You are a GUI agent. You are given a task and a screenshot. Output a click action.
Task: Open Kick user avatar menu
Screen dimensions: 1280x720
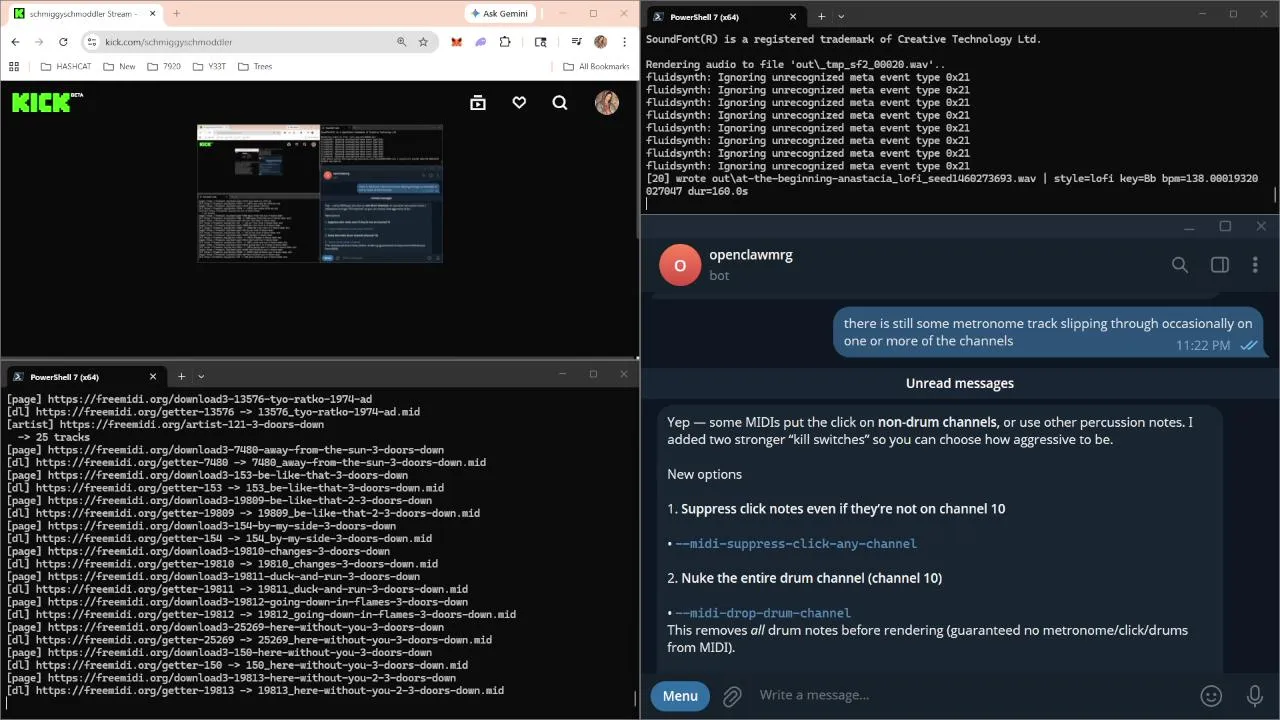coord(607,102)
